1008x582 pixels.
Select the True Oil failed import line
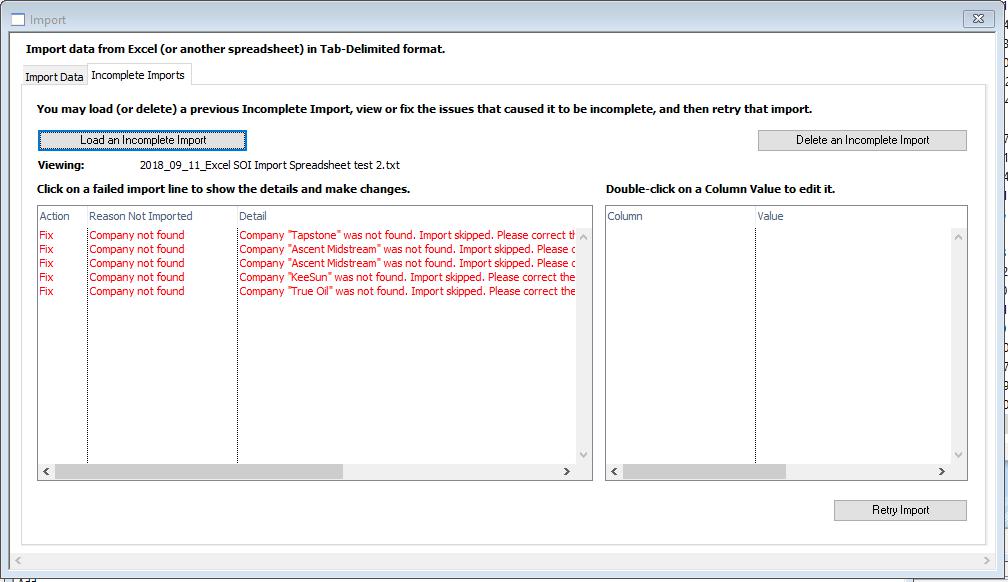pos(300,291)
